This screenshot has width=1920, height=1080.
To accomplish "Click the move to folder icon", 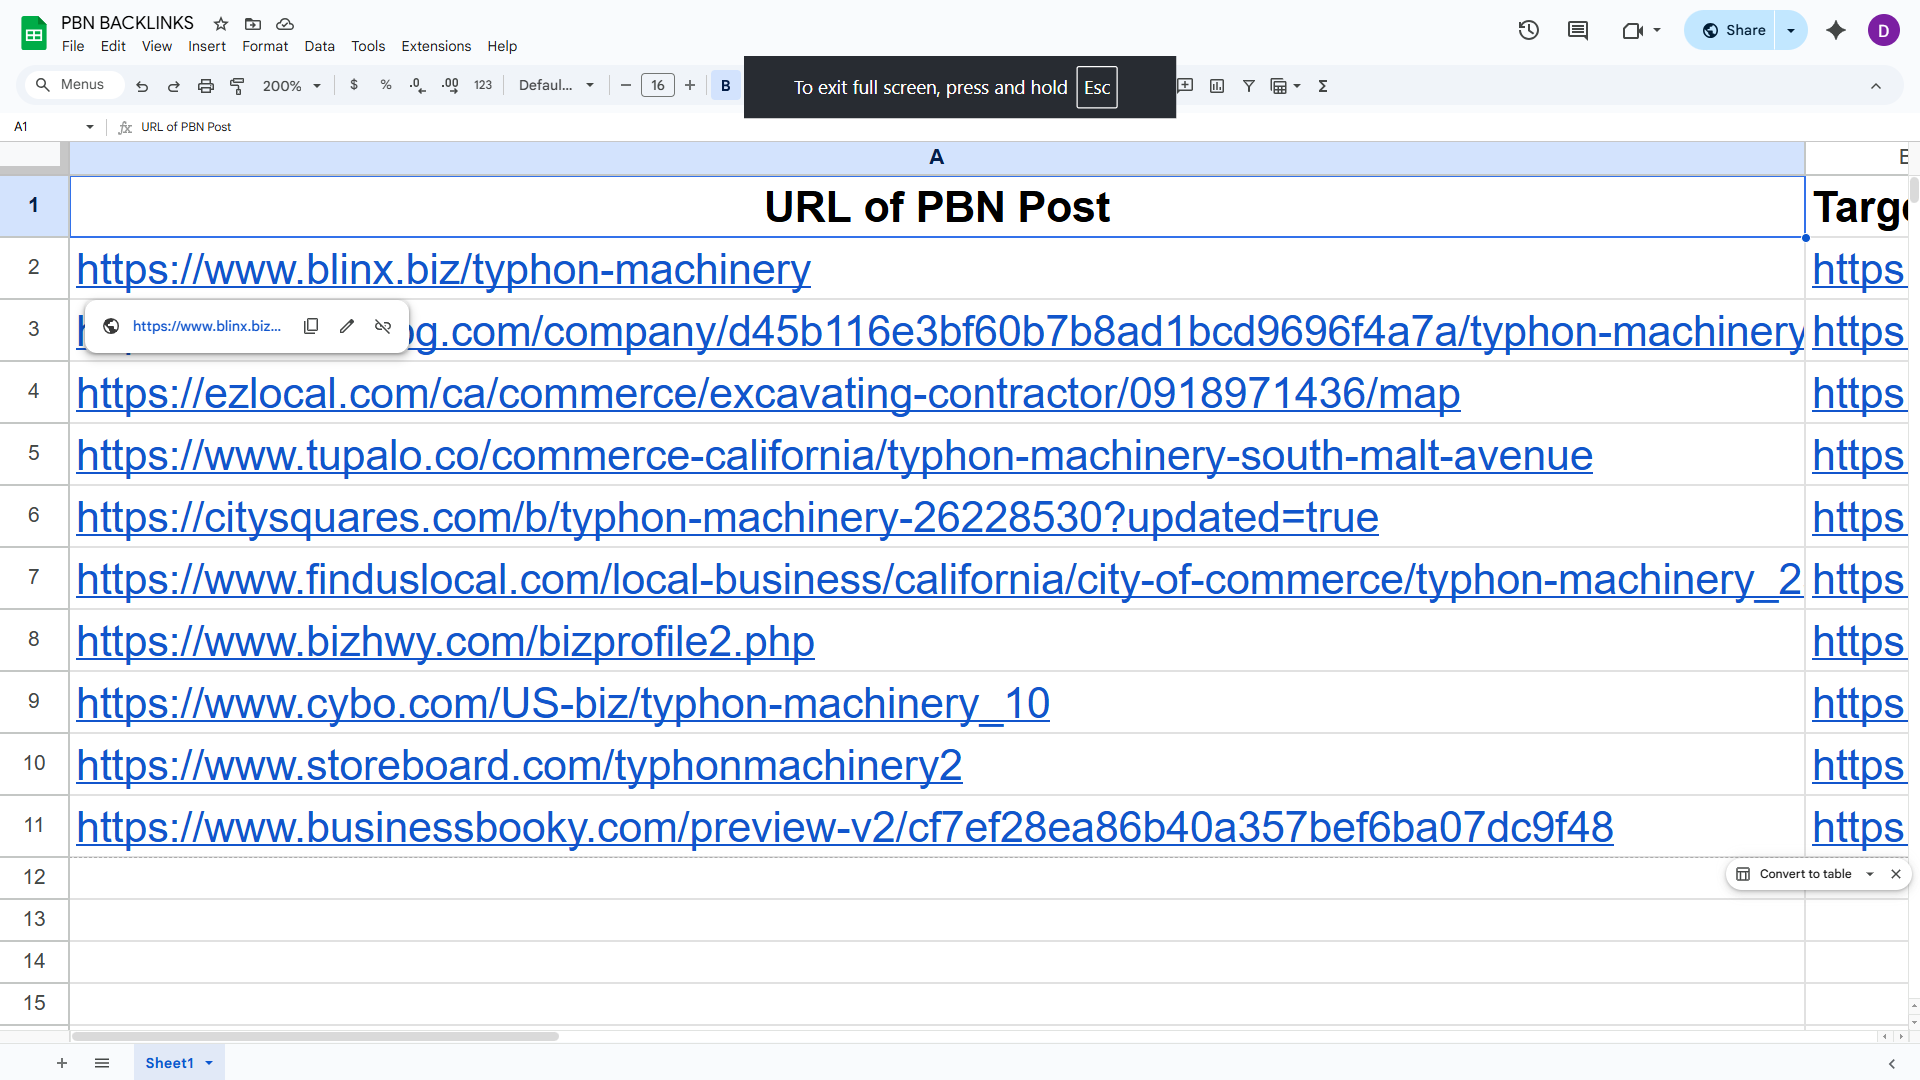I will pyautogui.click(x=253, y=24).
